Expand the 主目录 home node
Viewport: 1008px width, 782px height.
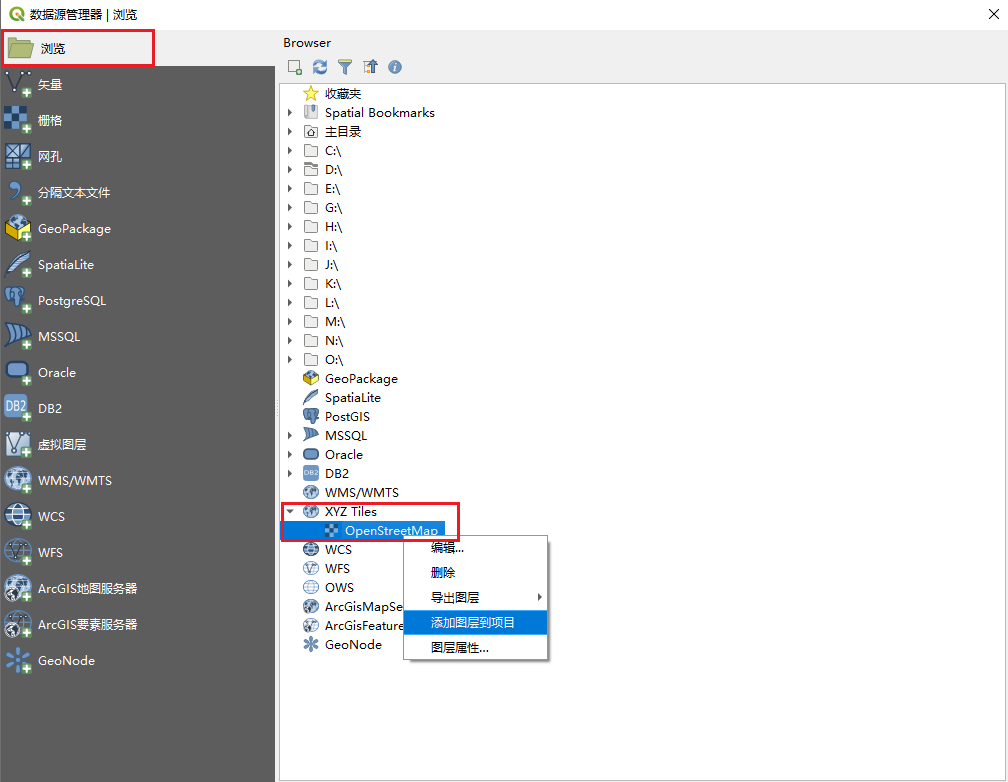(x=290, y=132)
